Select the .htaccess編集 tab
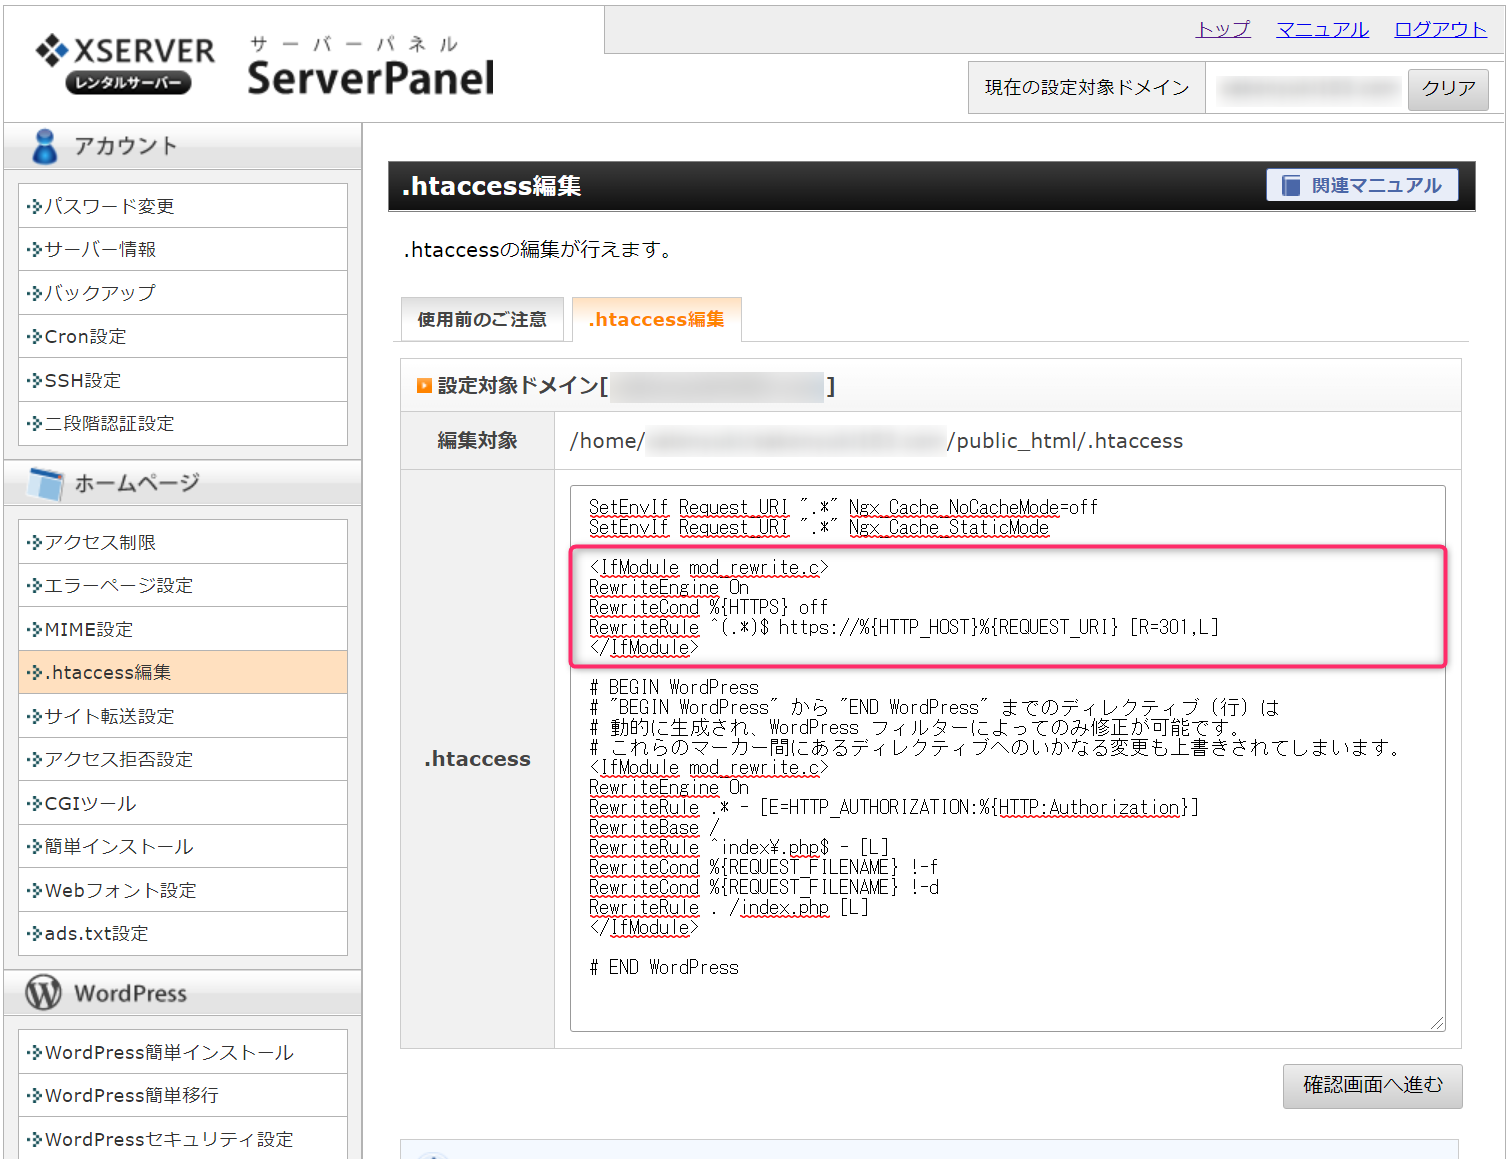The width and height of the screenshot is (1507, 1159). click(656, 318)
